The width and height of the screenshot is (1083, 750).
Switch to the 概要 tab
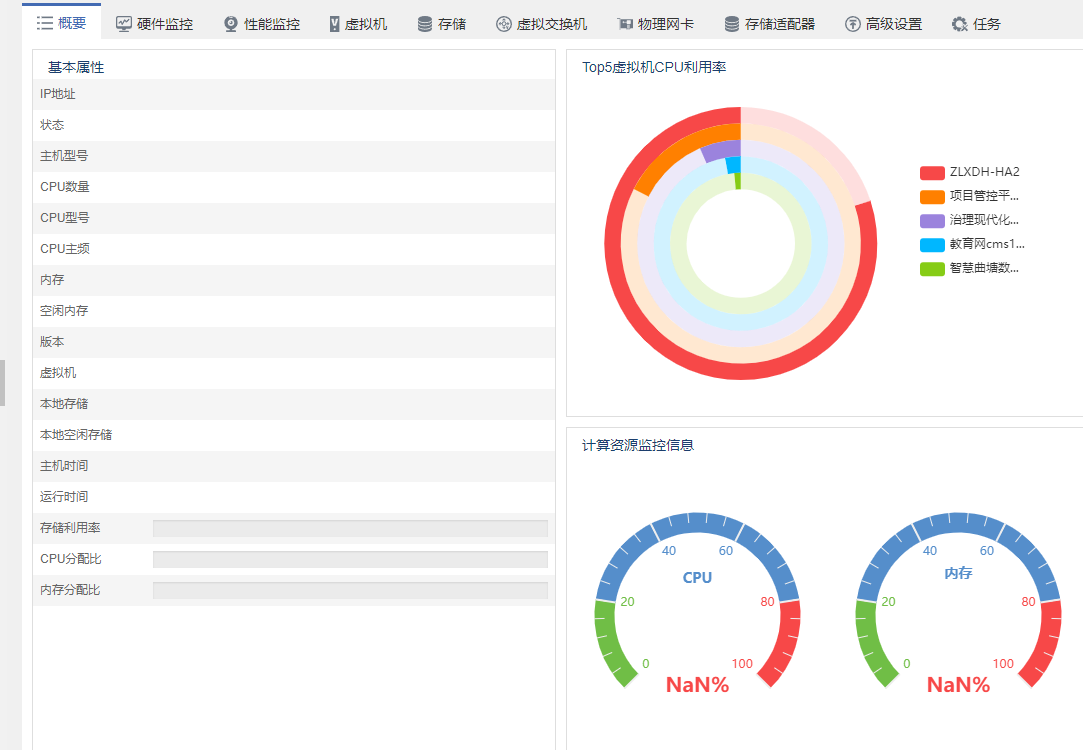(61, 21)
